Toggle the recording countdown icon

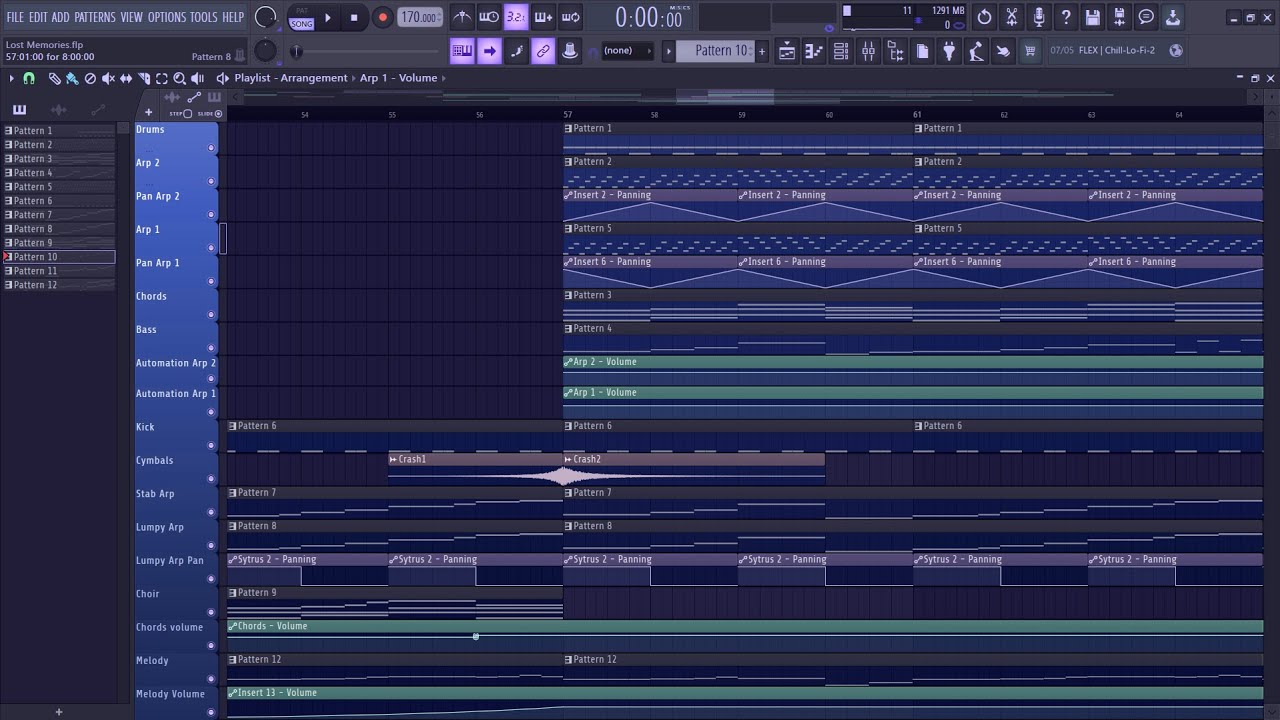point(516,17)
